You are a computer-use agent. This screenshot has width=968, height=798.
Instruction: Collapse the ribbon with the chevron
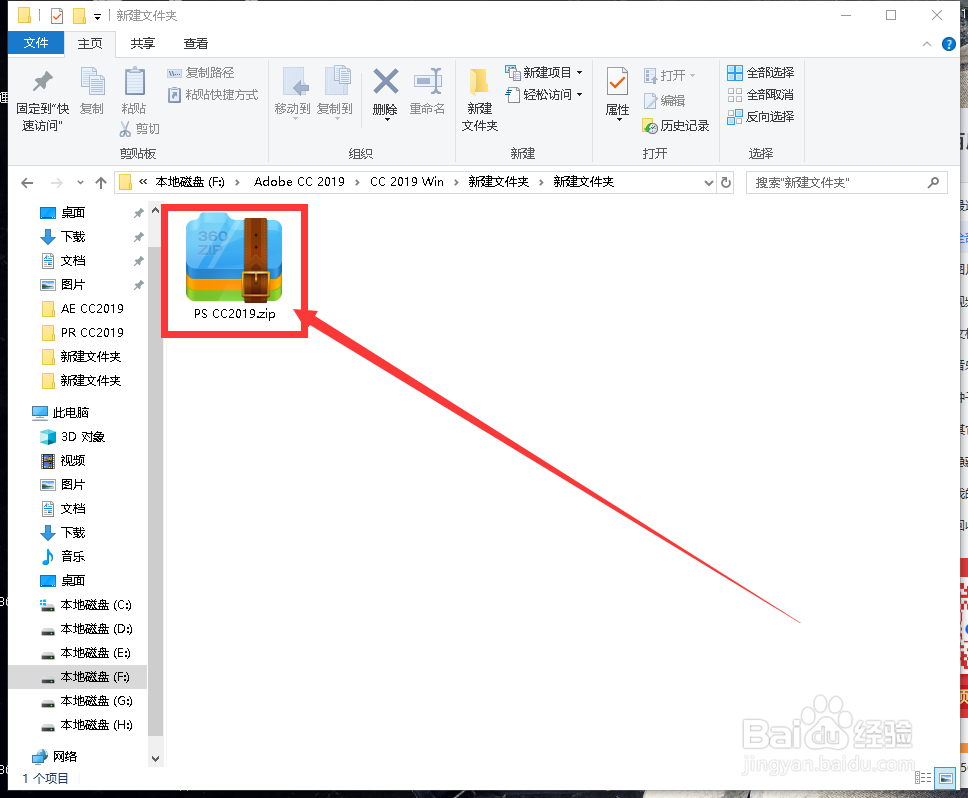[927, 44]
